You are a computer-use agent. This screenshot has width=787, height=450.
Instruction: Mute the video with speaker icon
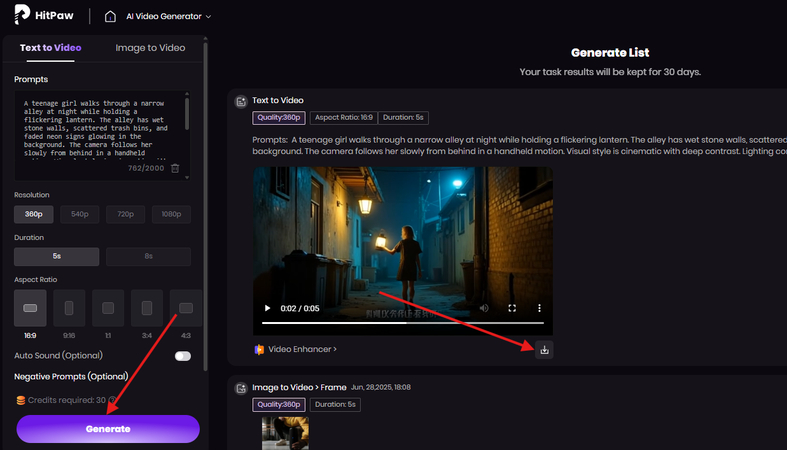[x=484, y=308]
